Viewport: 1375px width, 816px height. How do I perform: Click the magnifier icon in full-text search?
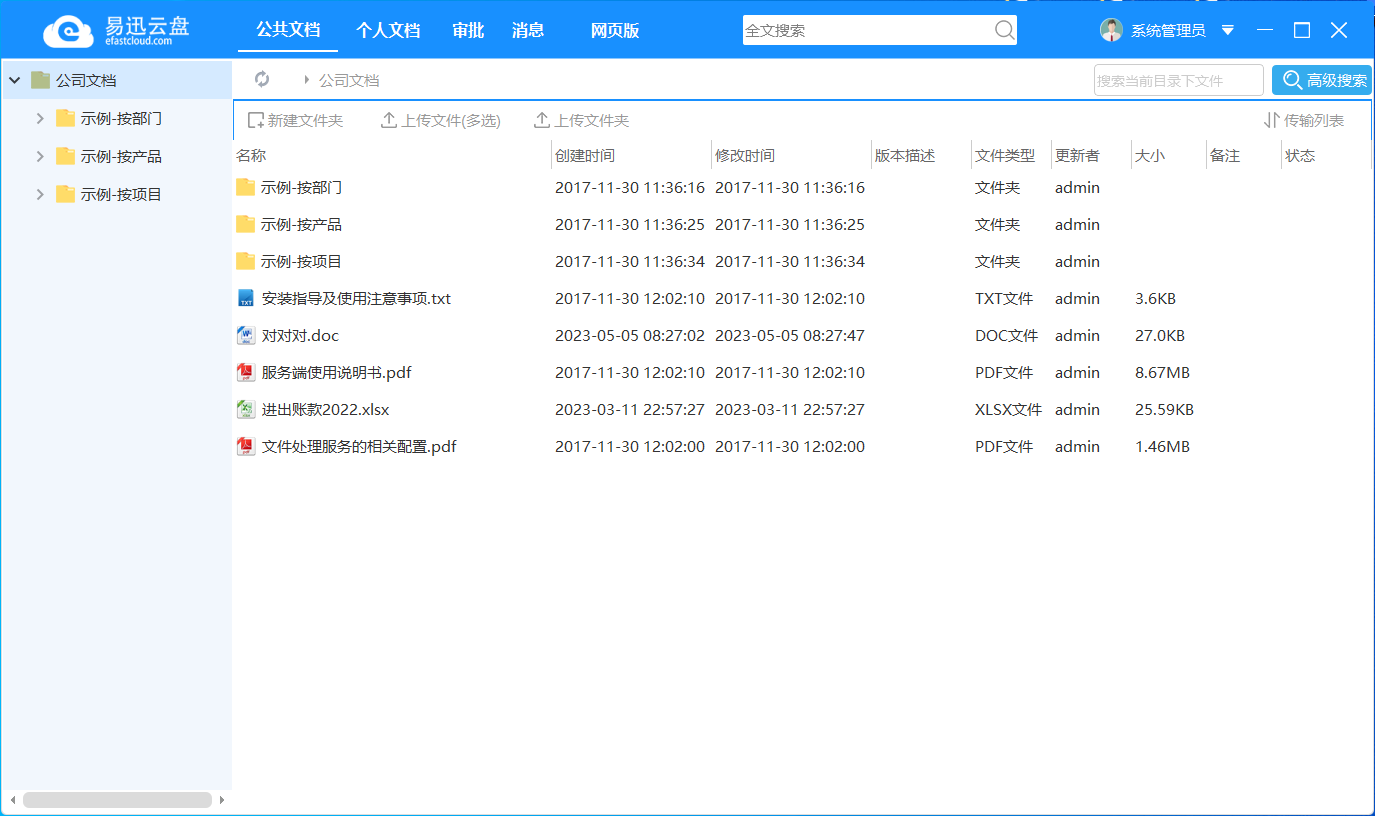click(x=1004, y=30)
